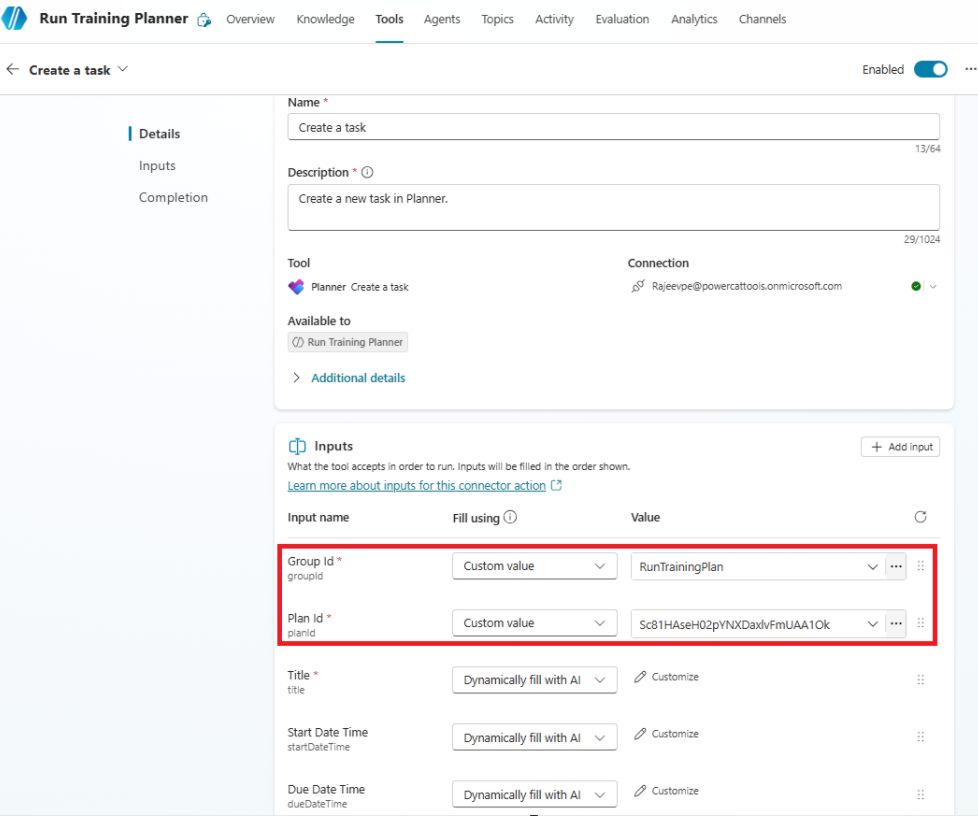The image size is (978, 816).
Task: Click the Description info icon
Action: [x=367, y=173]
